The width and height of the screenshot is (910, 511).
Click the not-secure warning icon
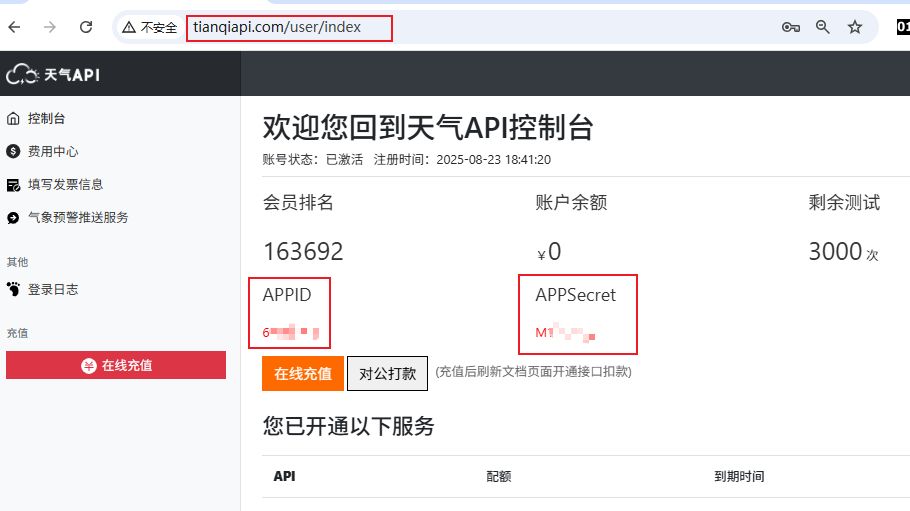click(x=129, y=28)
